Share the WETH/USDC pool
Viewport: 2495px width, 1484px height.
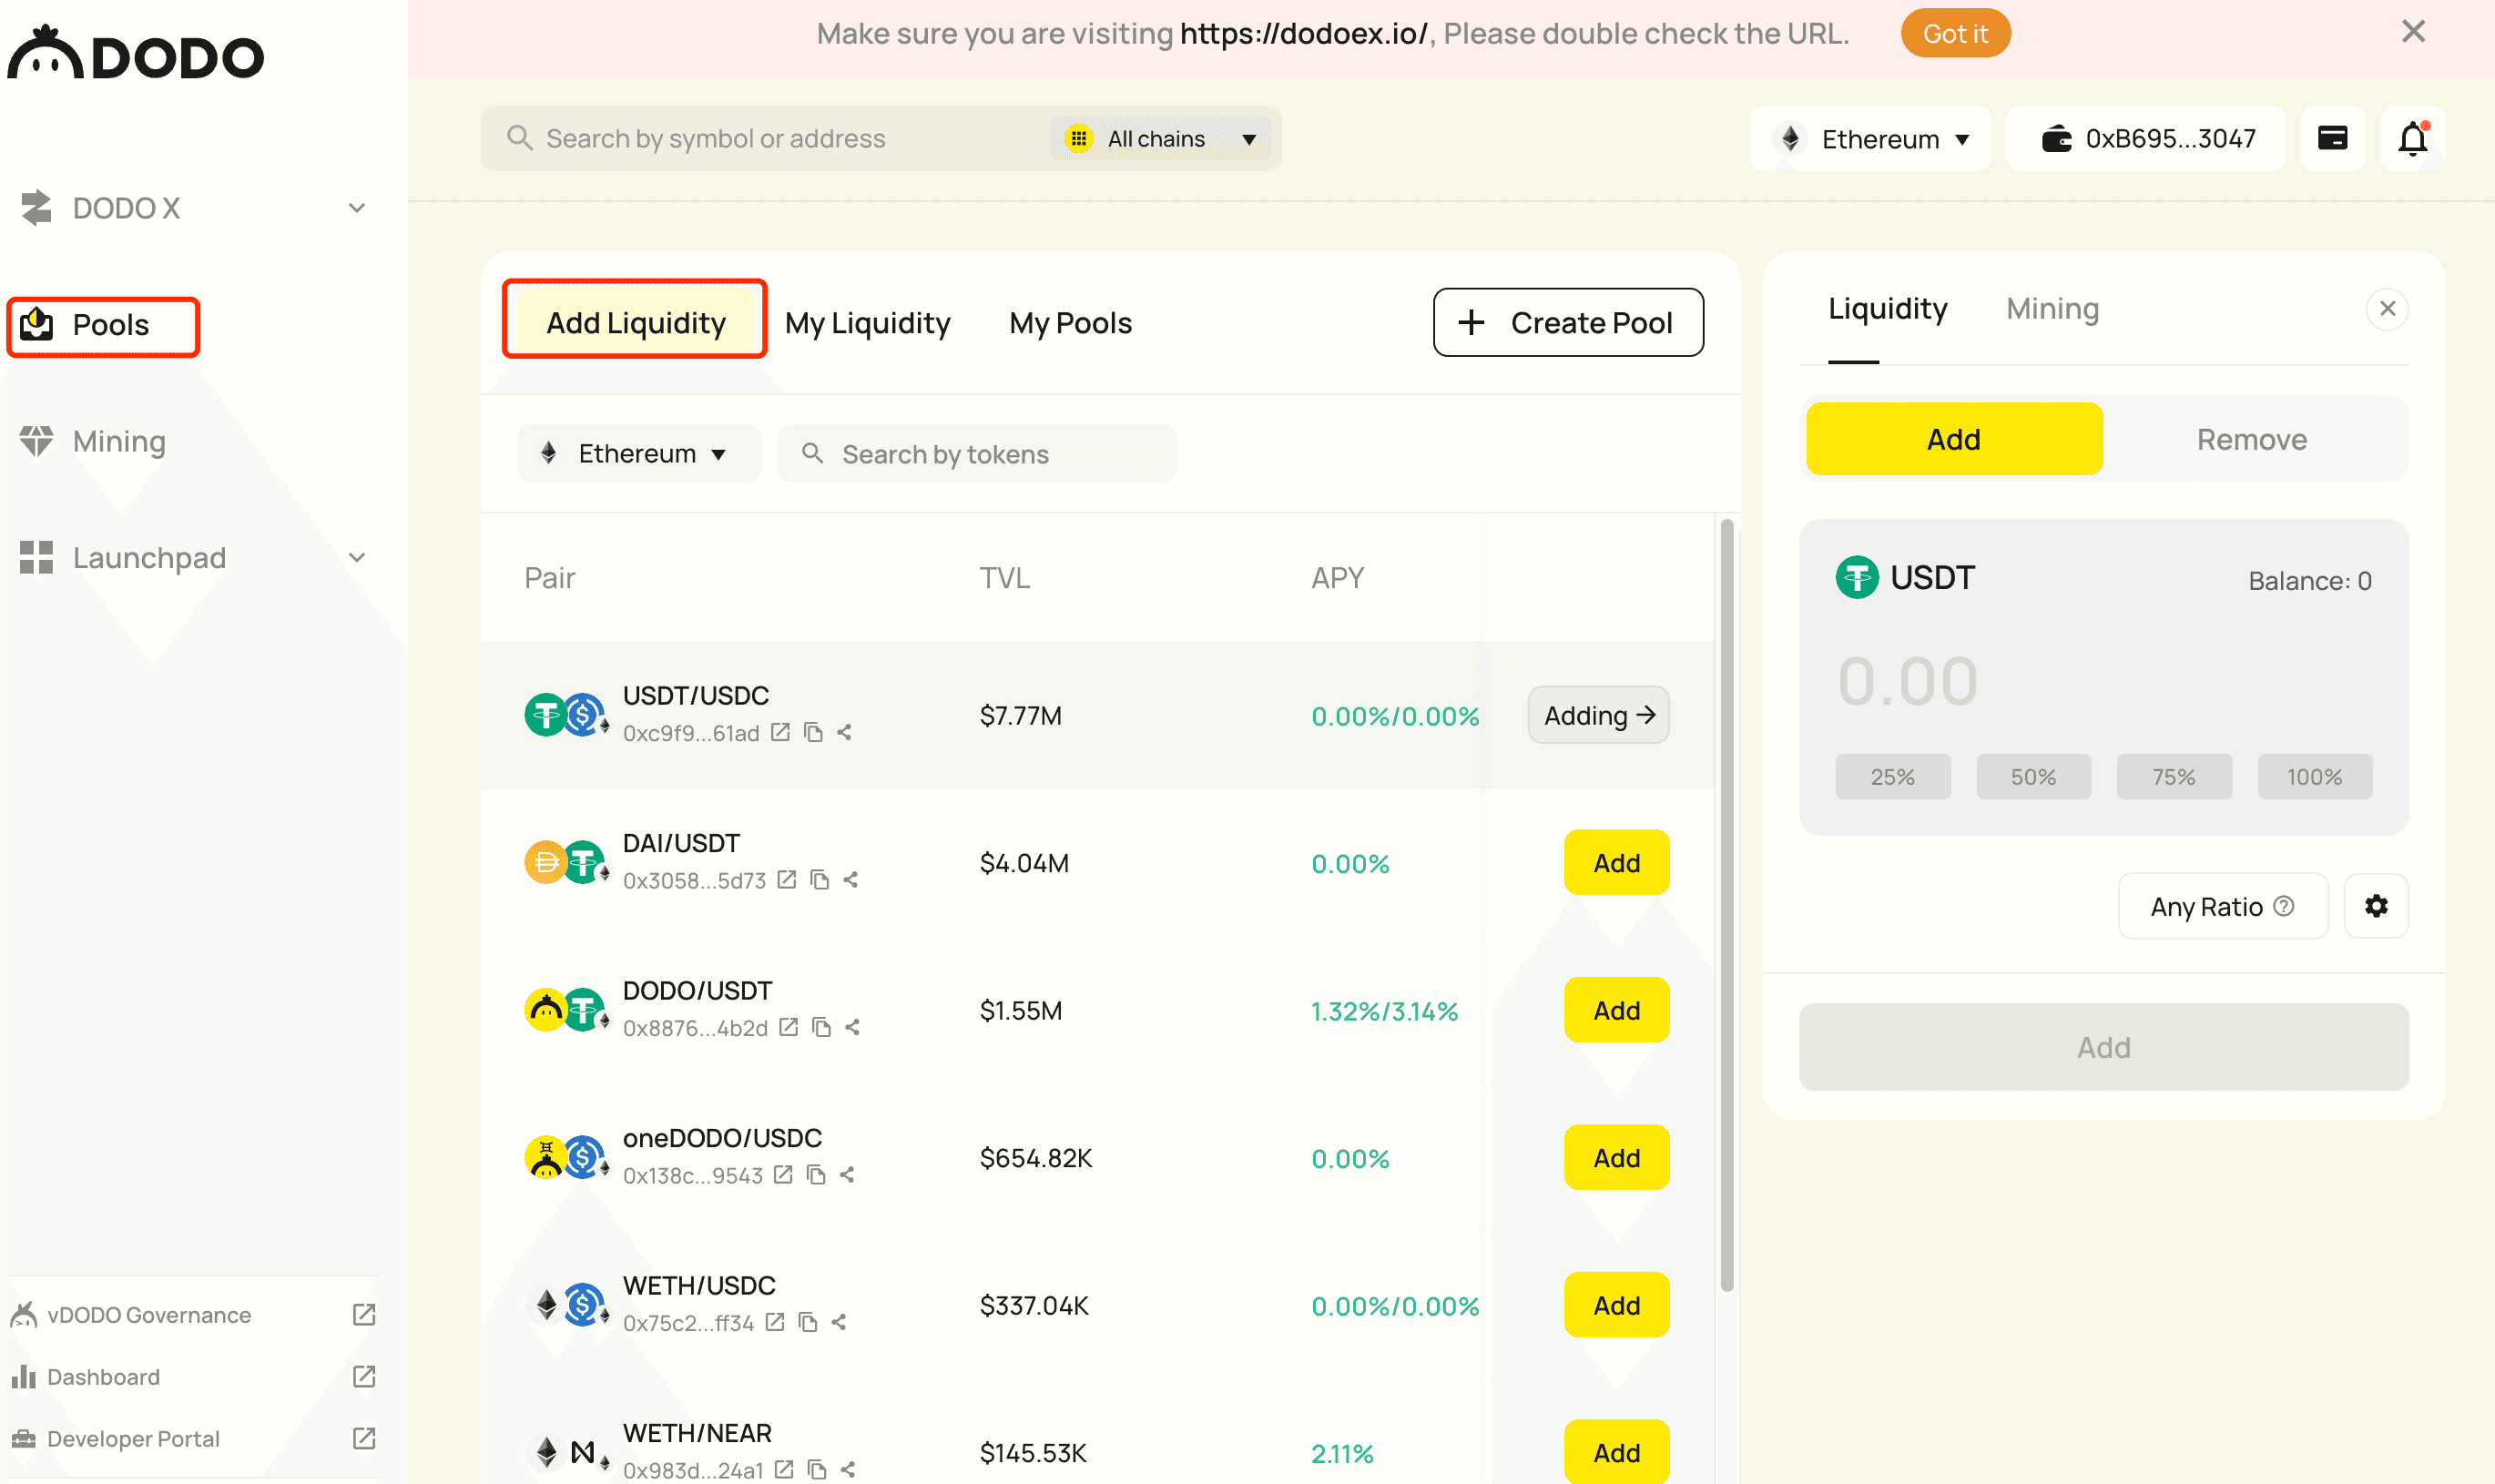pos(839,1322)
